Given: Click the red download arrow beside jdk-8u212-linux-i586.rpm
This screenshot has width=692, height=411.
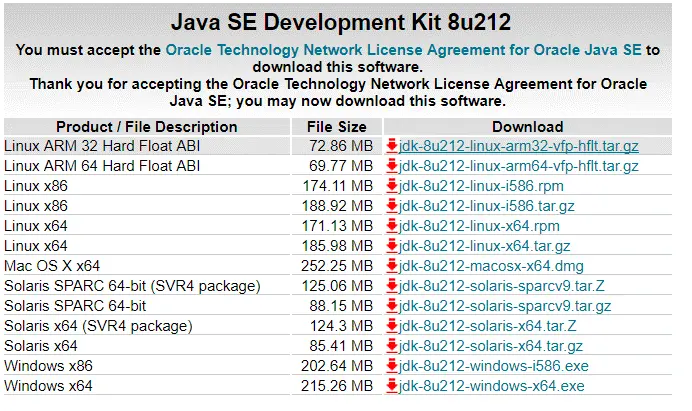Looking at the screenshot, I should pos(391,186).
